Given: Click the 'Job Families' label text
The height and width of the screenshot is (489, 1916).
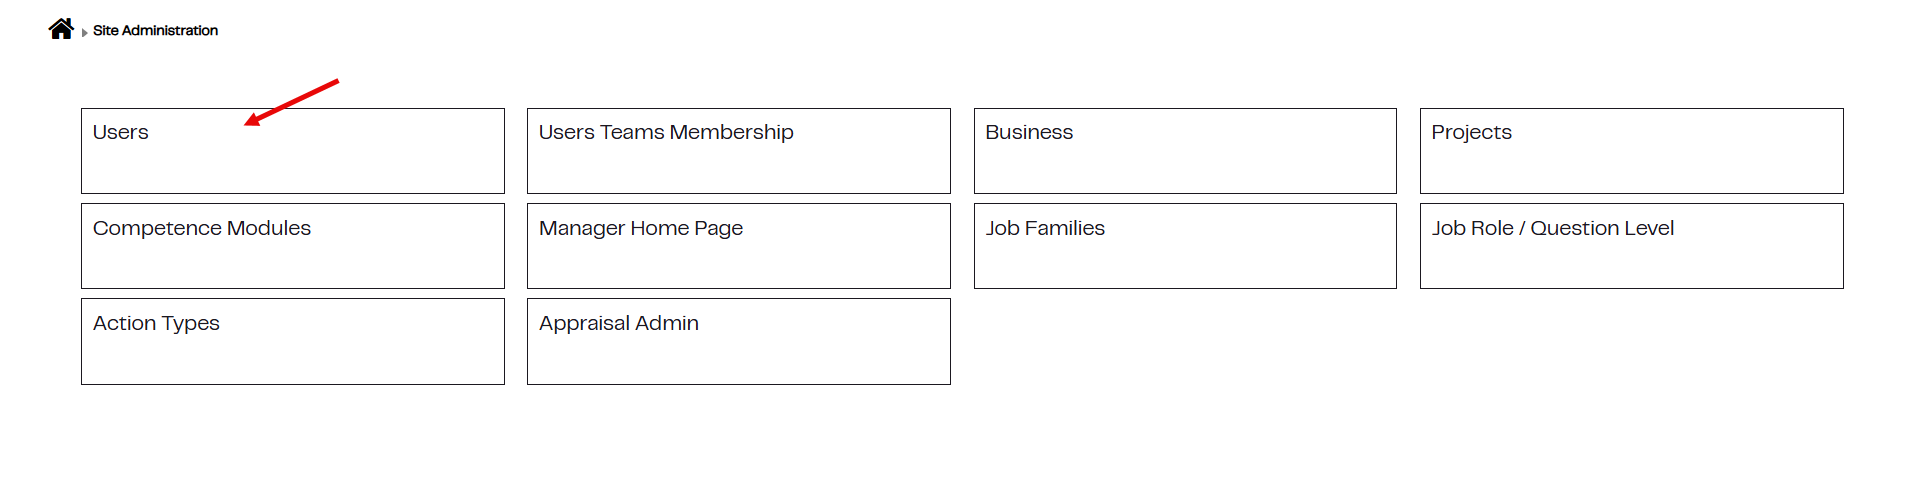Looking at the screenshot, I should 1044,228.
